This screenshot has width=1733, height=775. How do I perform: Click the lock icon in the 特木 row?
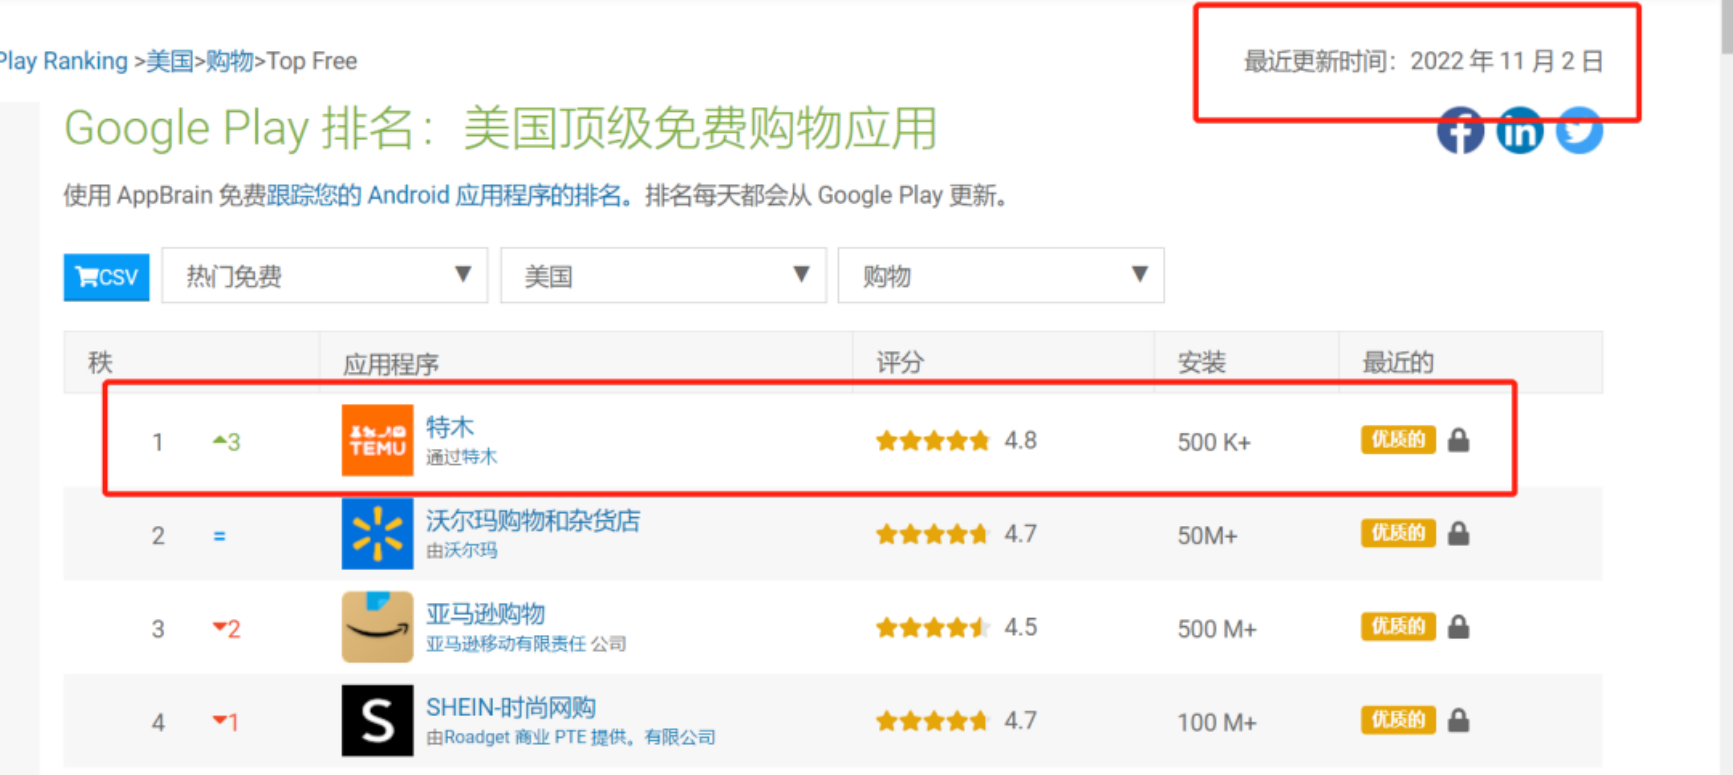coord(1459,440)
